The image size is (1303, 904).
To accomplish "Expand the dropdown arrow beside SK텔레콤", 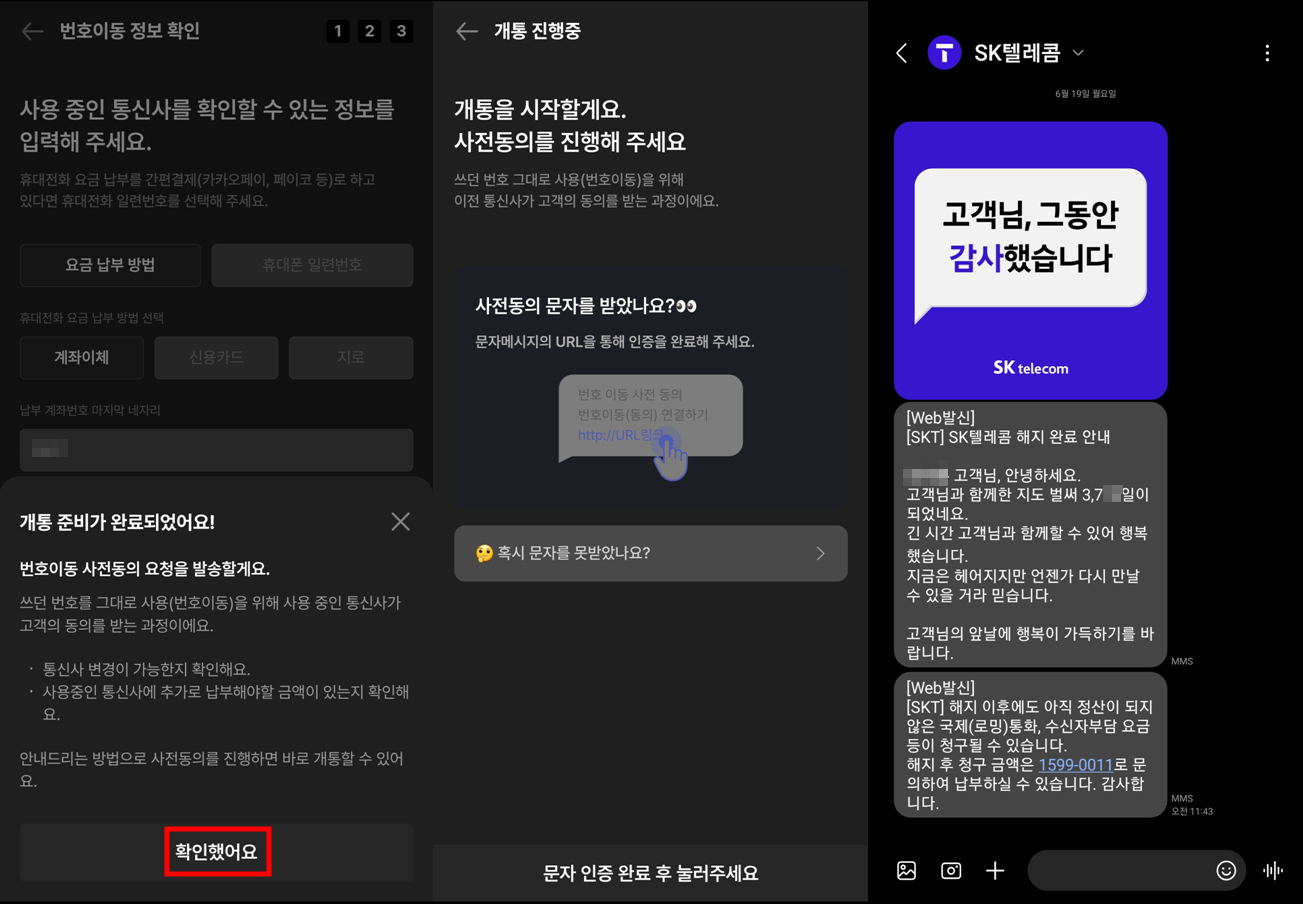I will 1078,53.
